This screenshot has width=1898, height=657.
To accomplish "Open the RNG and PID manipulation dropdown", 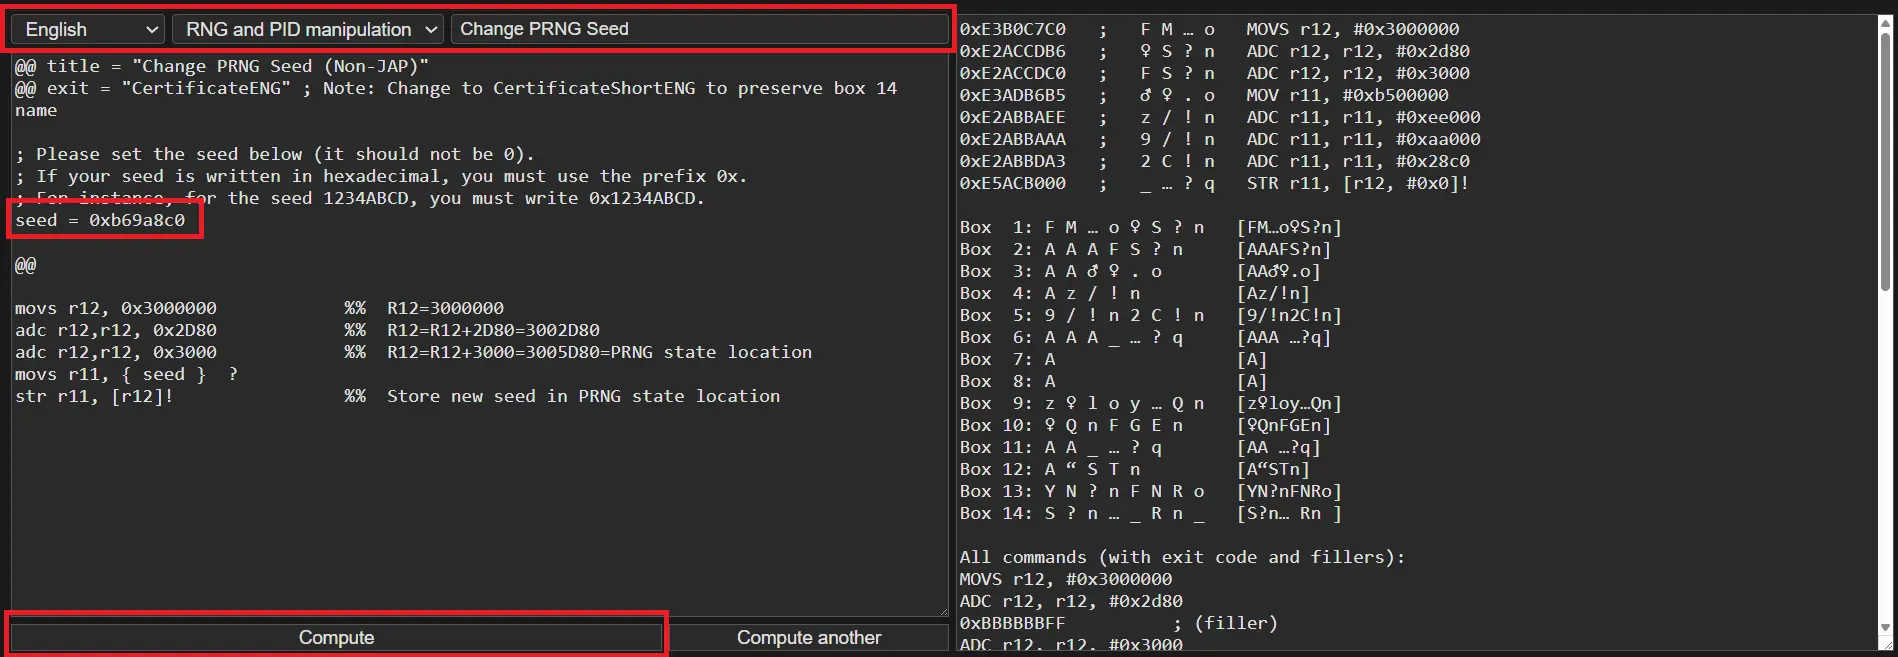I will pos(308,29).
